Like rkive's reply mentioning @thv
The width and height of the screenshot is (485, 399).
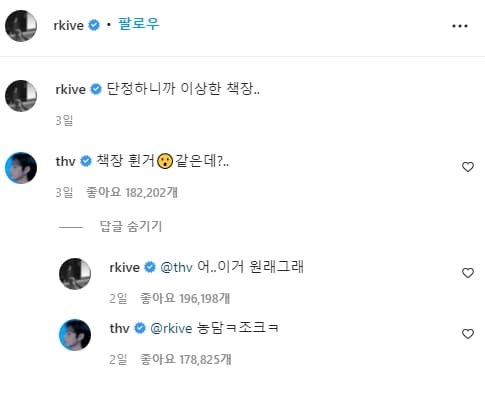[x=468, y=273]
